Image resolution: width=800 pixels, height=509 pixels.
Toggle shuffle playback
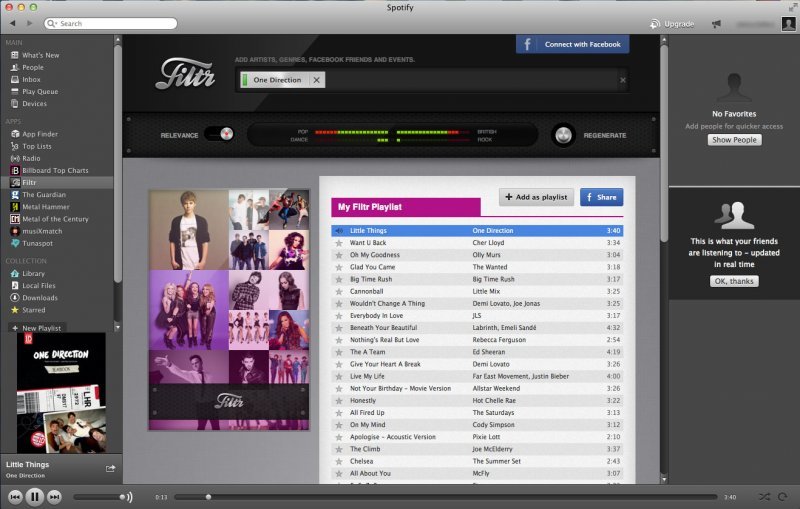tap(764, 496)
